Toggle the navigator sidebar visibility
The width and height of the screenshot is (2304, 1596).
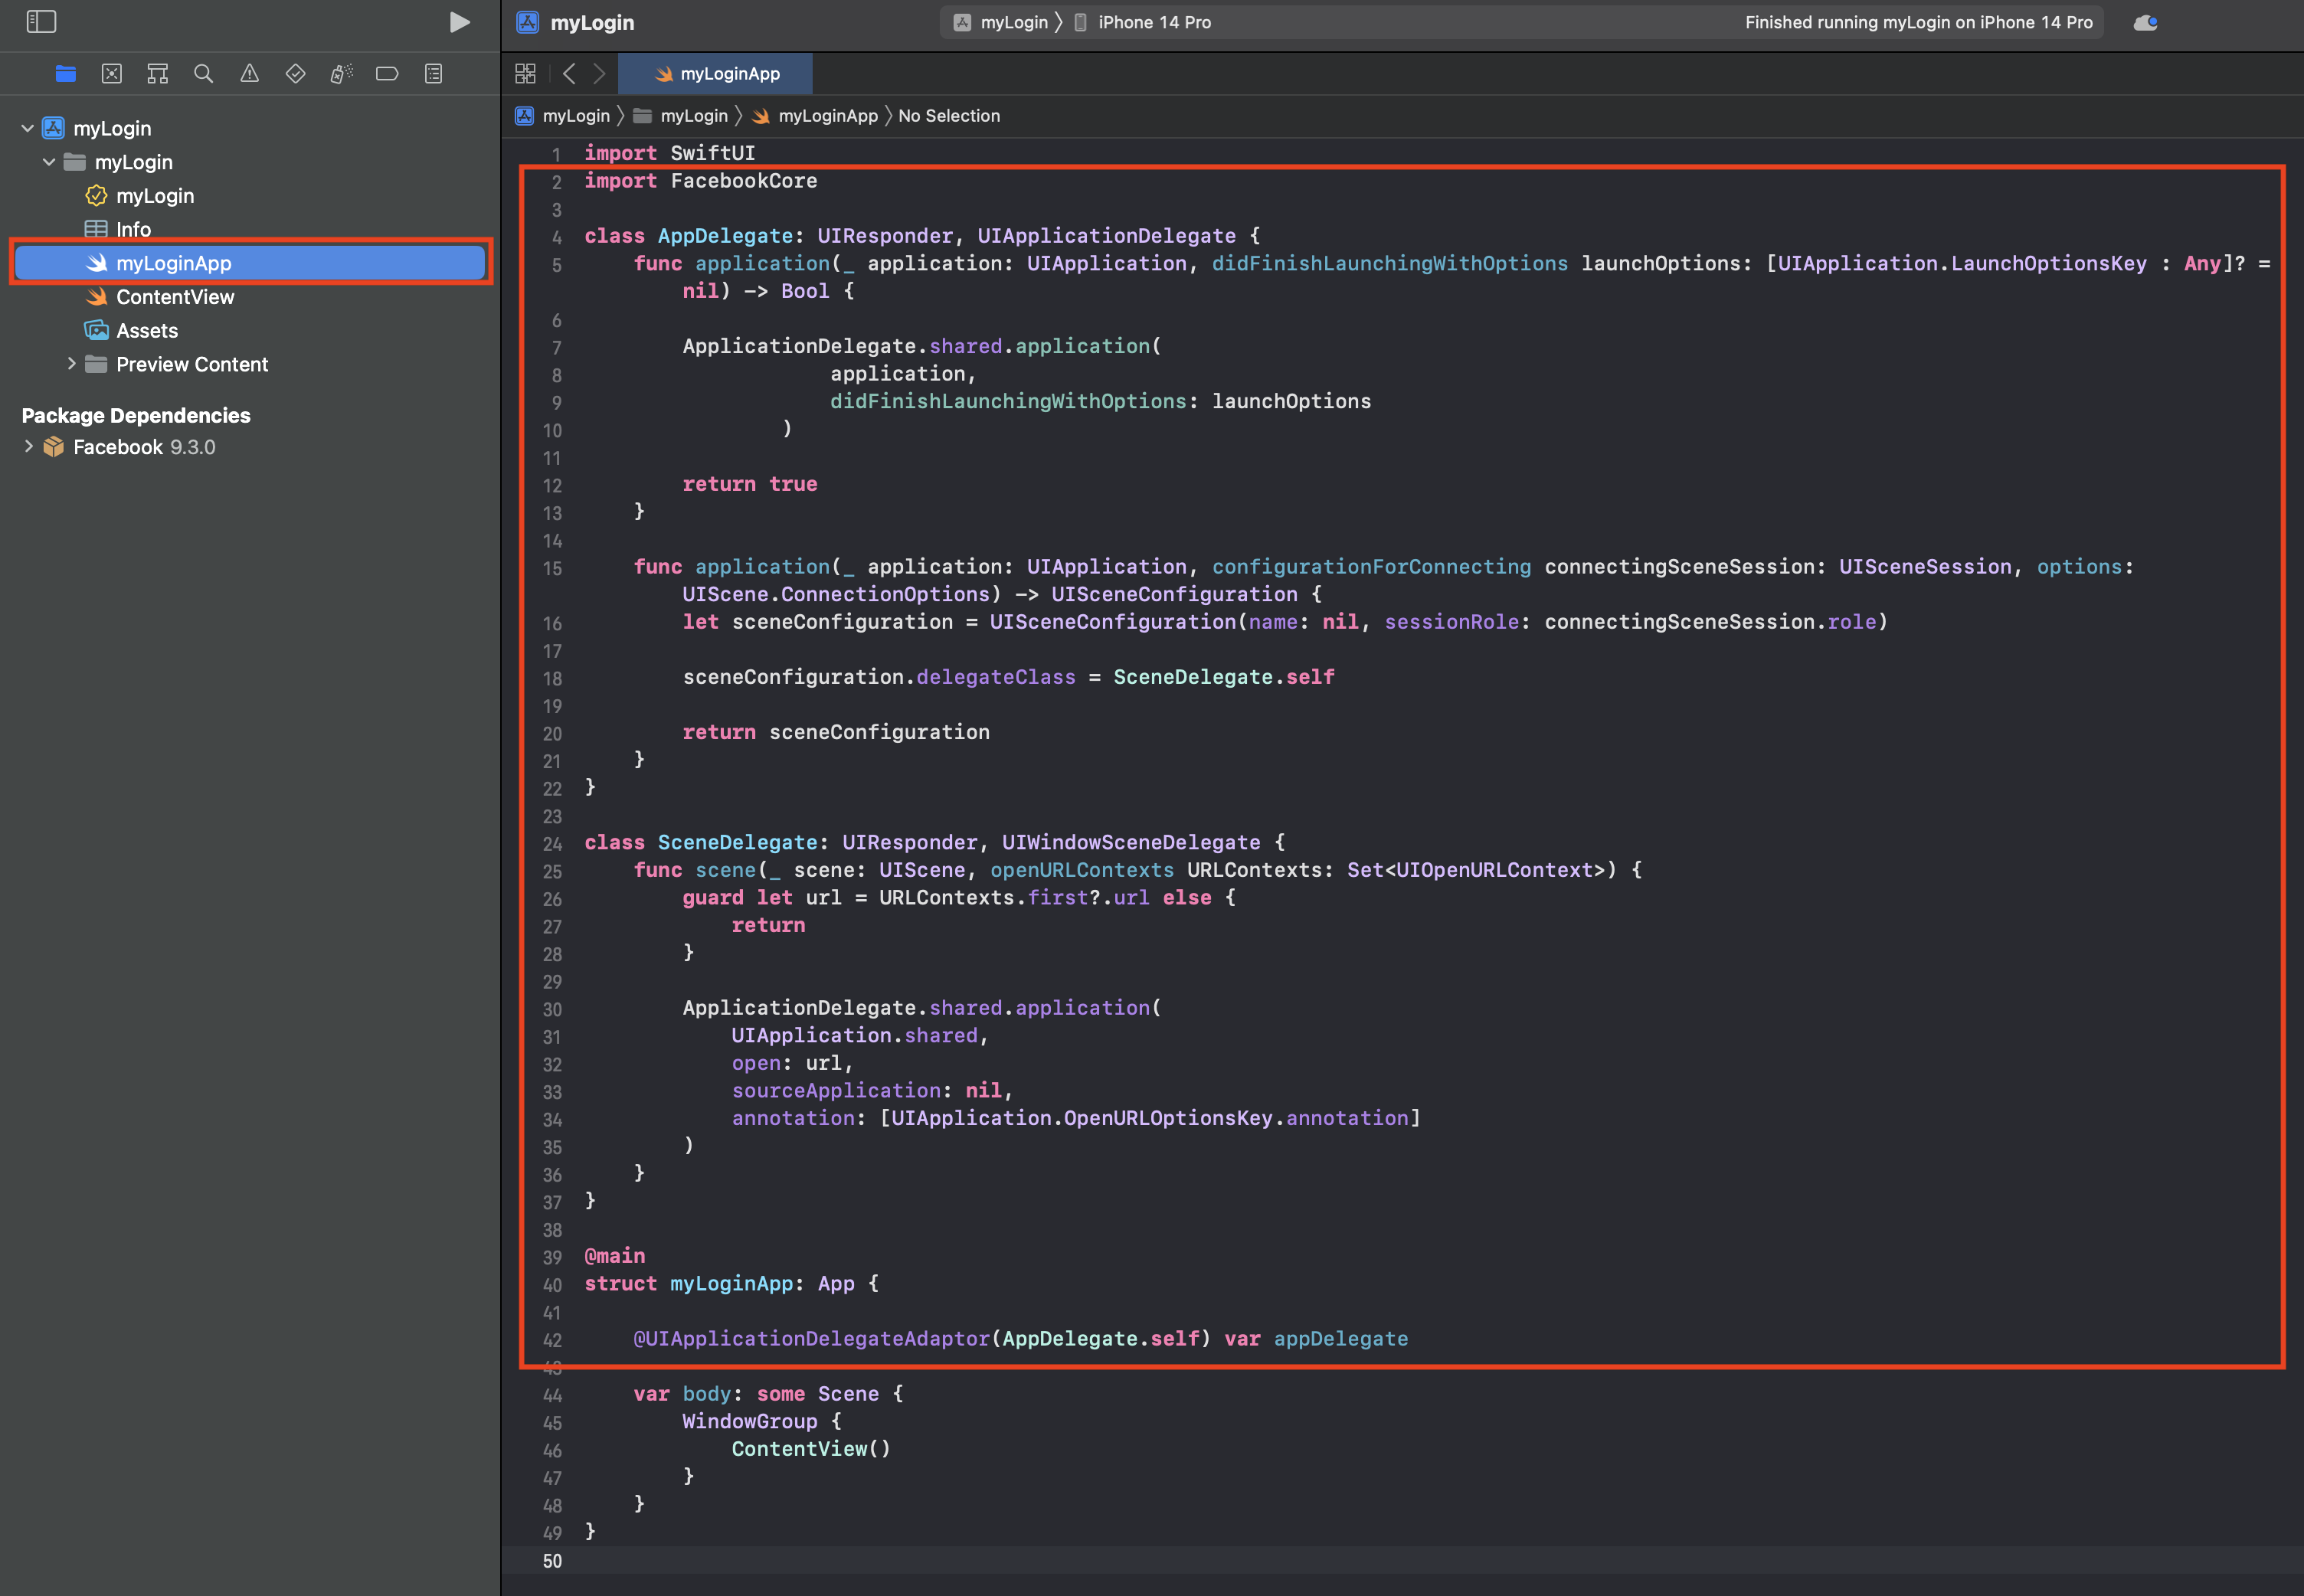coord(41,22)
